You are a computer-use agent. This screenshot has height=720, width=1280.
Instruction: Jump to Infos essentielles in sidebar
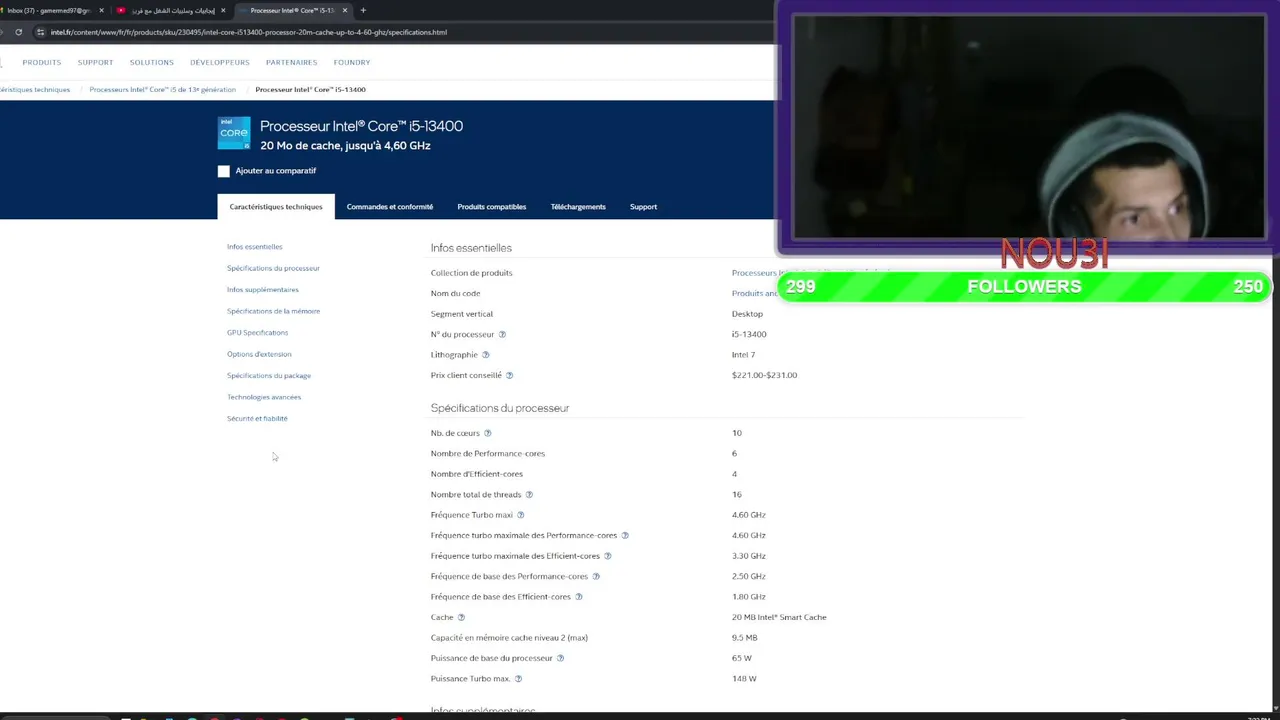(x=255, y=247)
